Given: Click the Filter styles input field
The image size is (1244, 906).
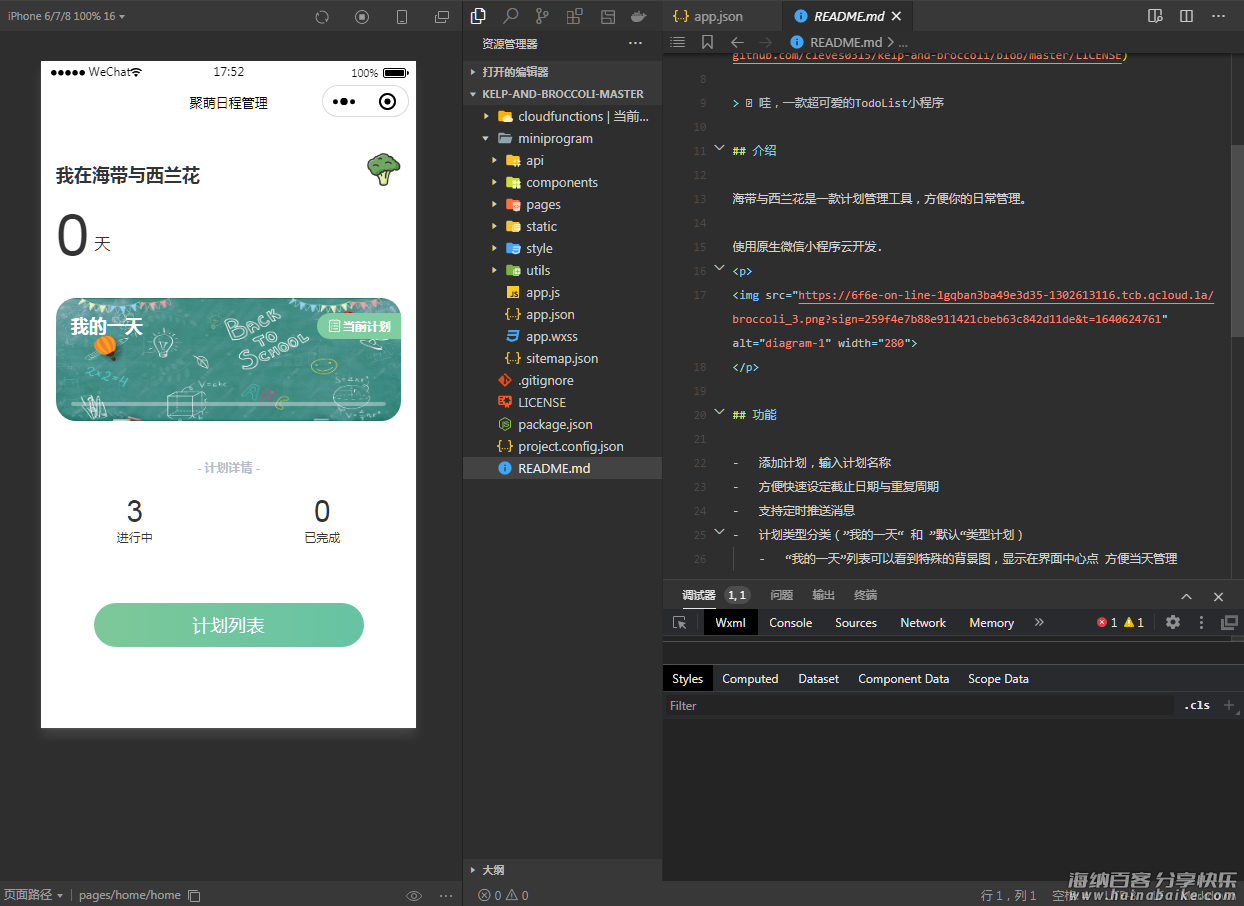Looking at the screenshot, I should pos(918,705).
